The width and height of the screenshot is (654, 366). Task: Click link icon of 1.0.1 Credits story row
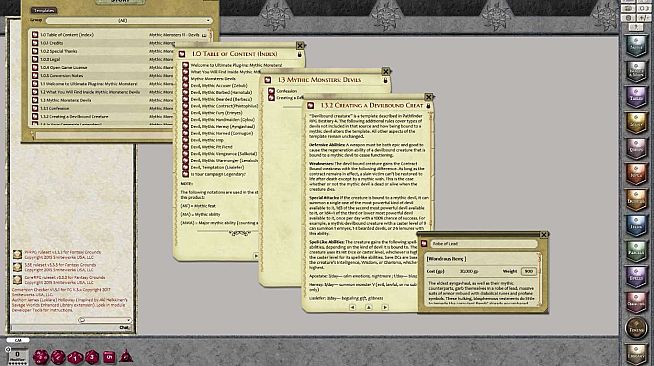click(x=35, y=43)
